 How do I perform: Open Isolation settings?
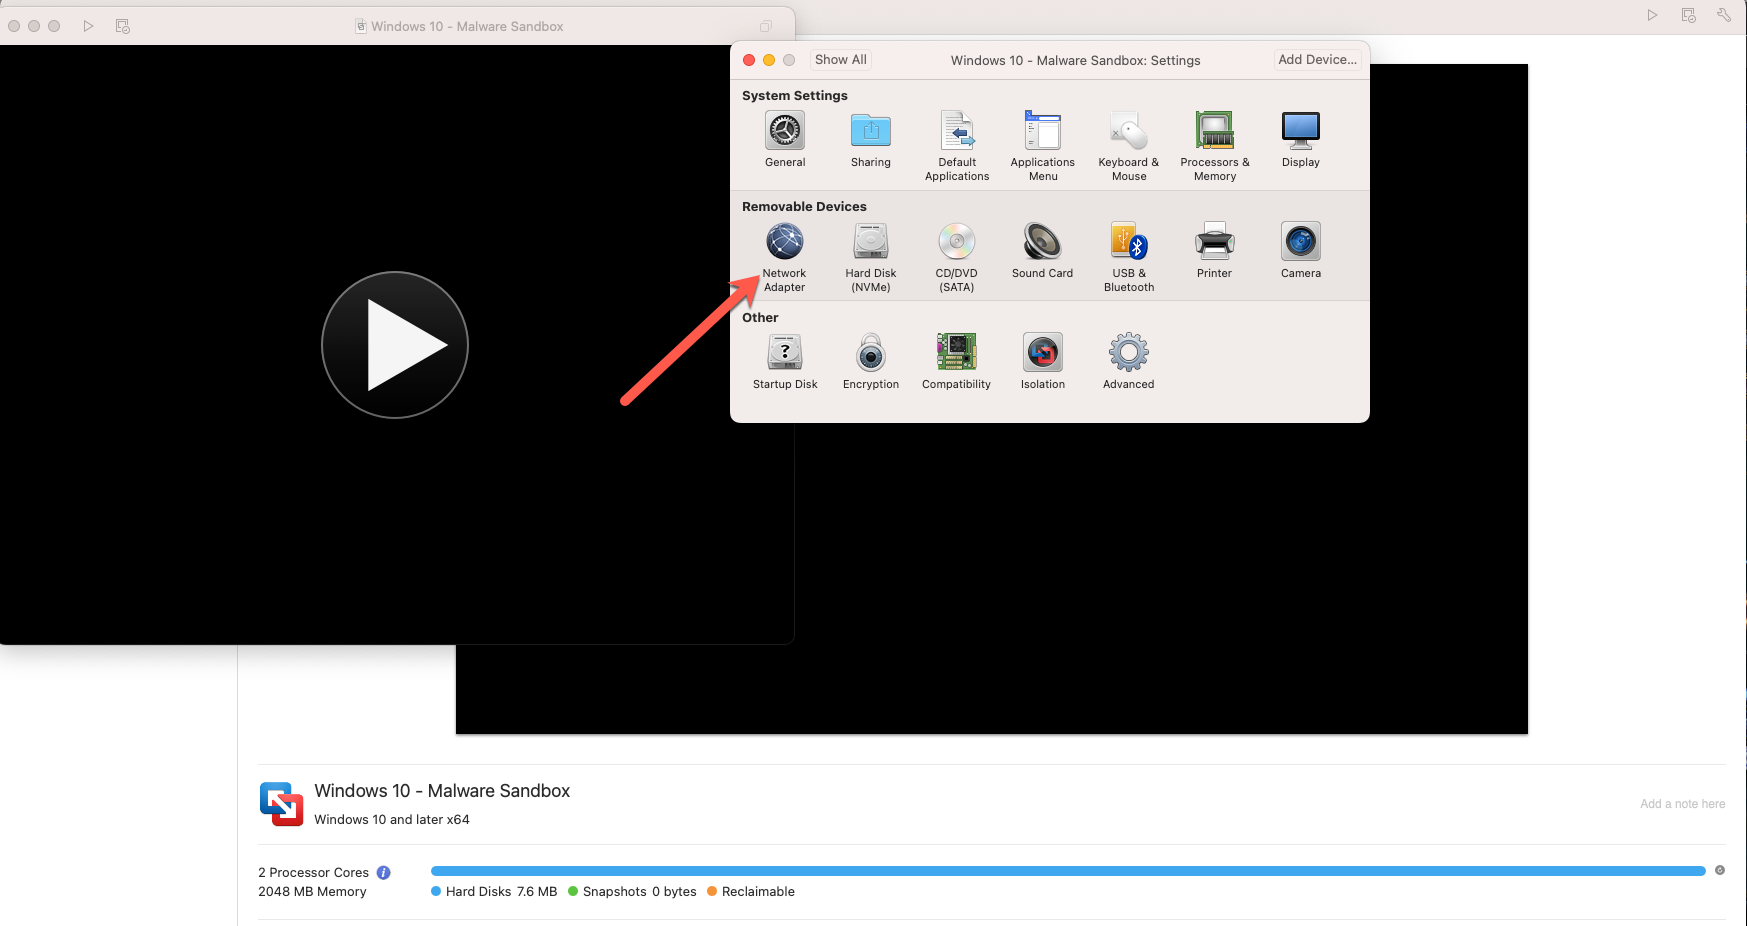click(1042, 354)
